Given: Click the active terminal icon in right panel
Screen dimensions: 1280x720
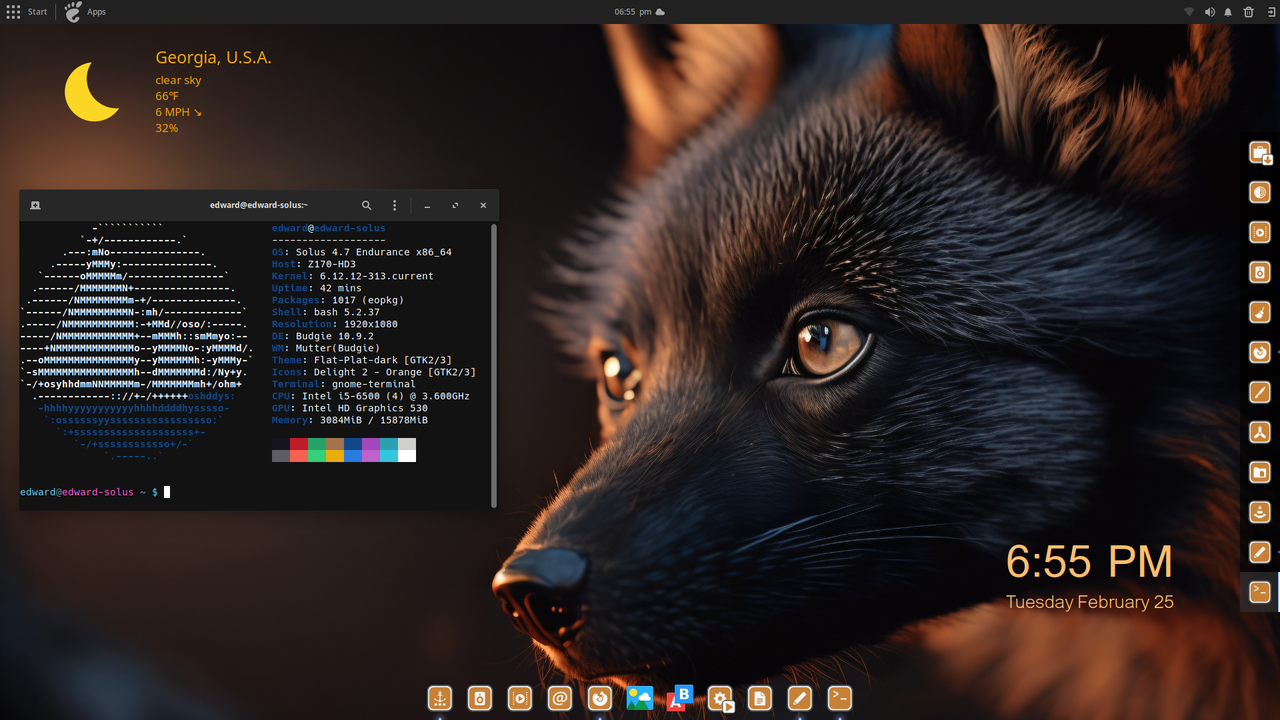Looking at the screenshot, I should 1260,592.
